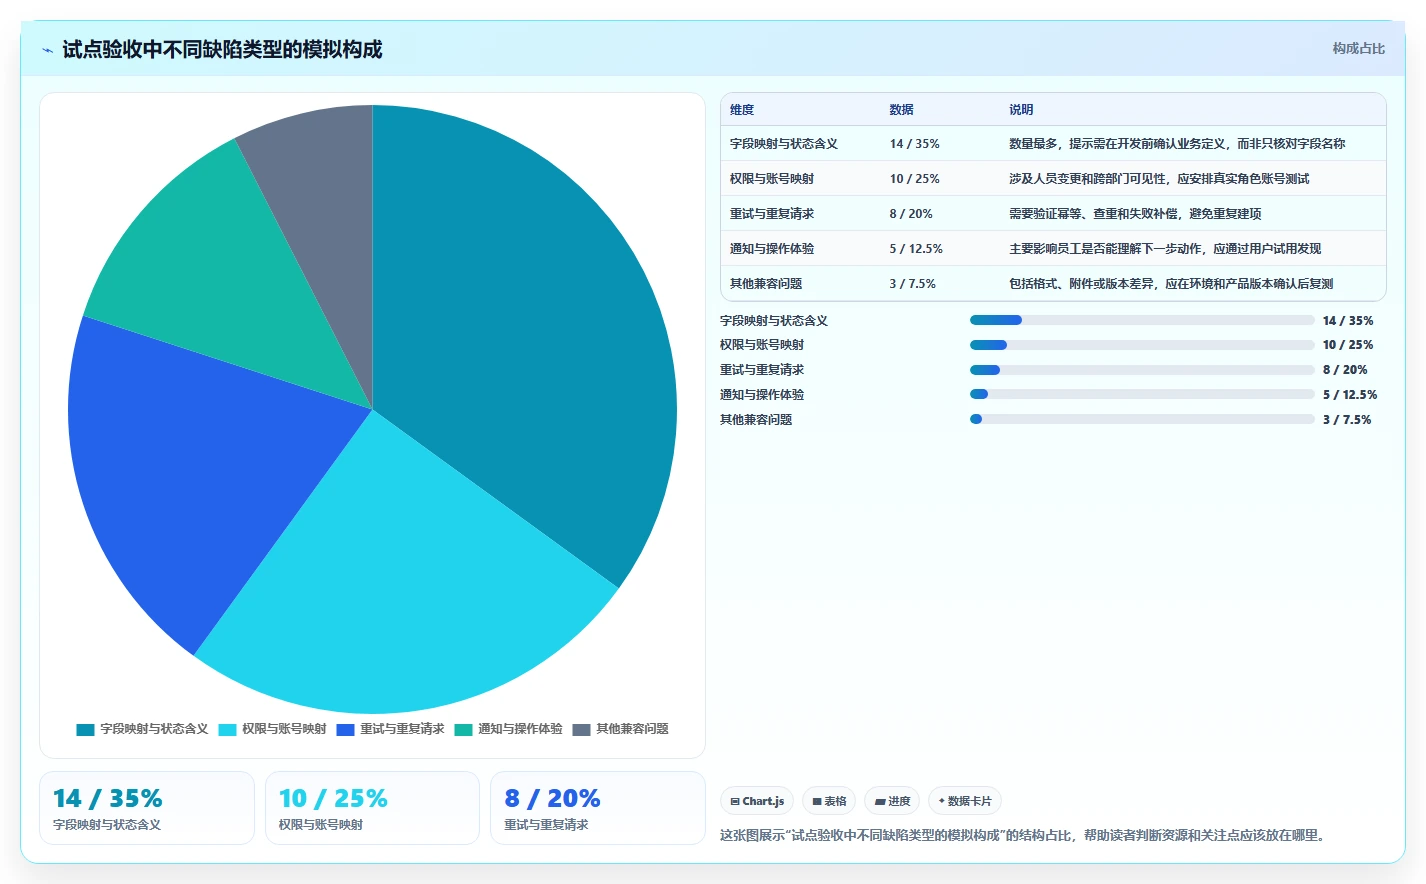Click the 重试与重复请求 table row name
The image size is (1426, 884).
click(x=772, y=214)
